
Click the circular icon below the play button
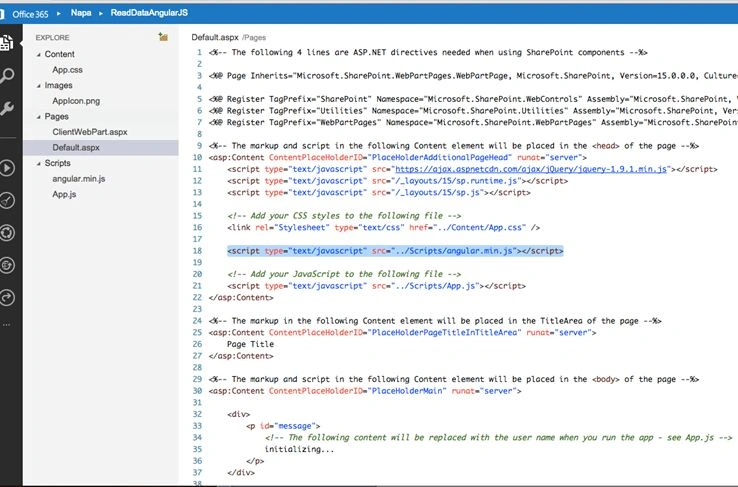click(x=7, y=200)
